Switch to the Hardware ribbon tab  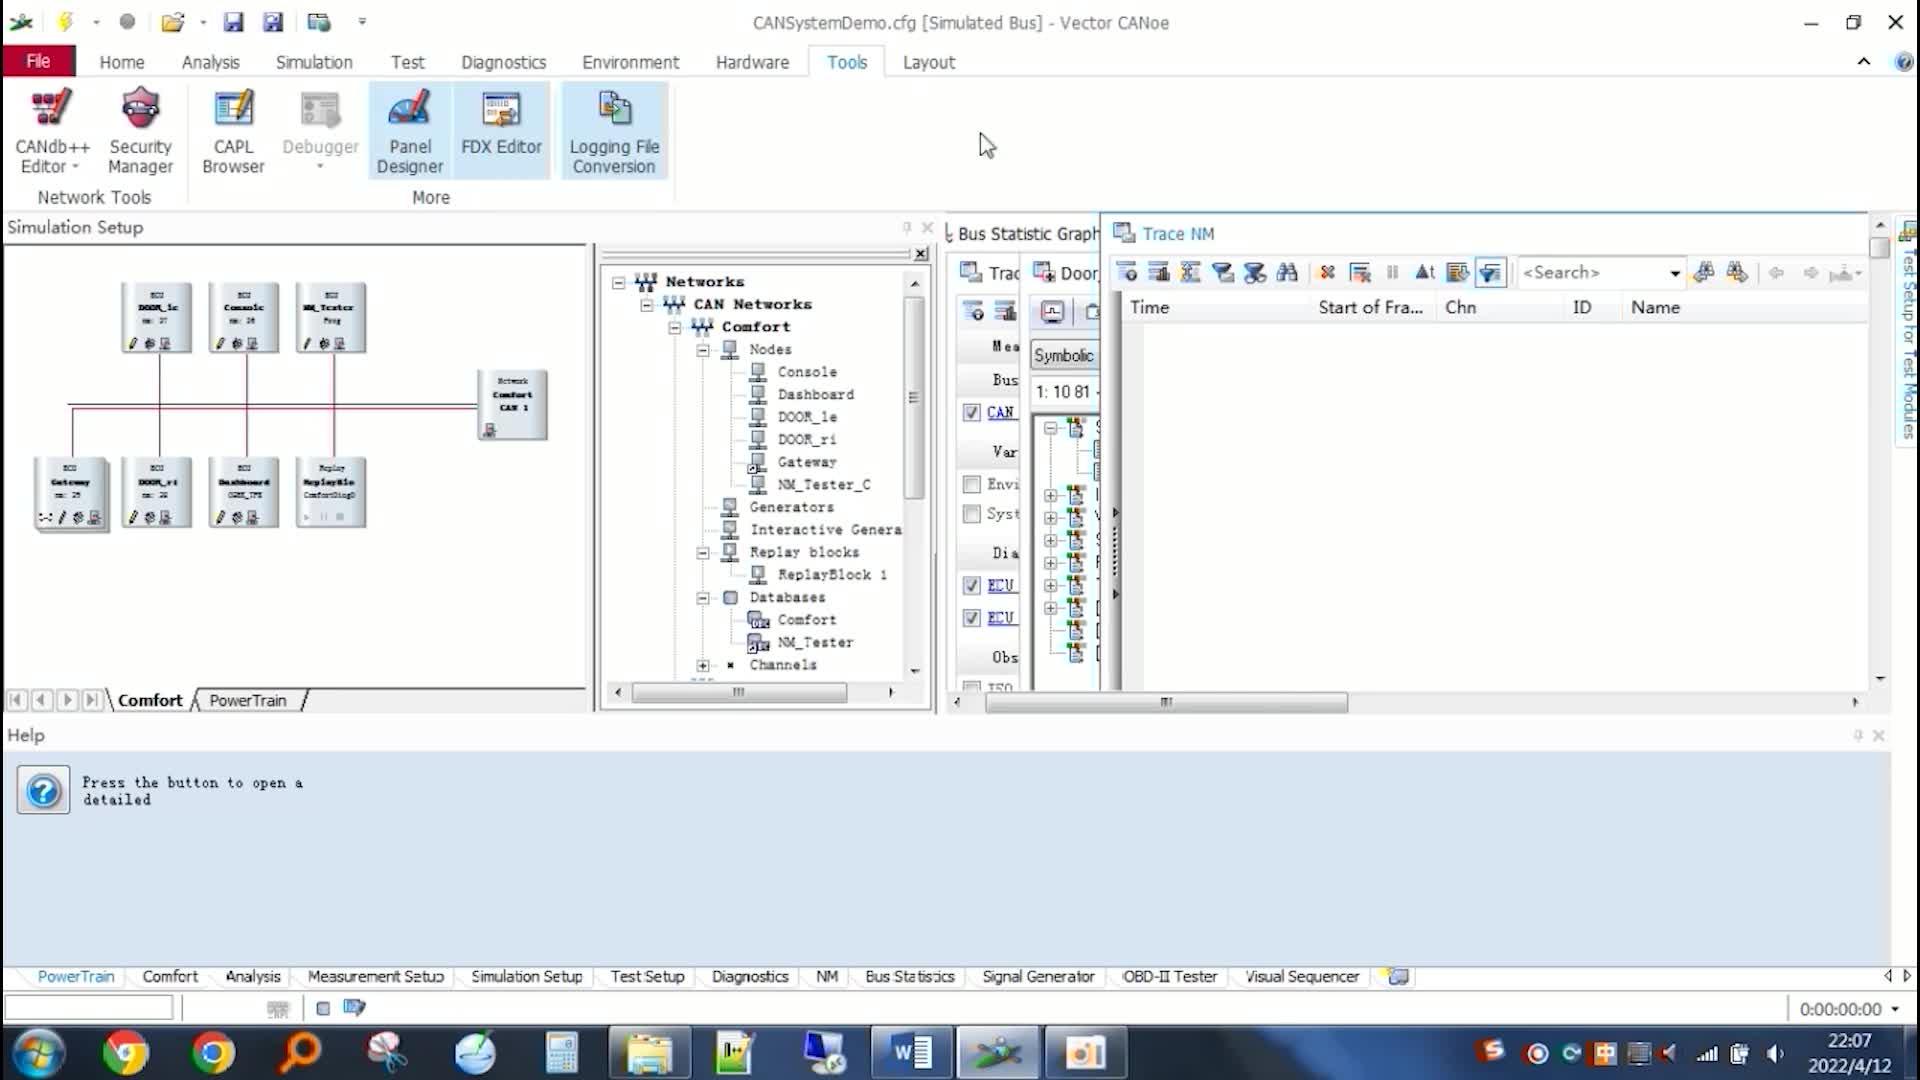752,62
